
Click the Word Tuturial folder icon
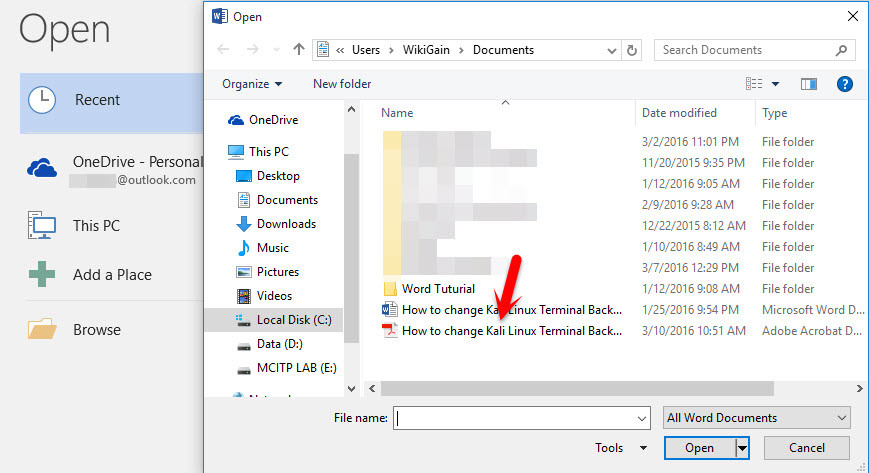coord(390,288)
